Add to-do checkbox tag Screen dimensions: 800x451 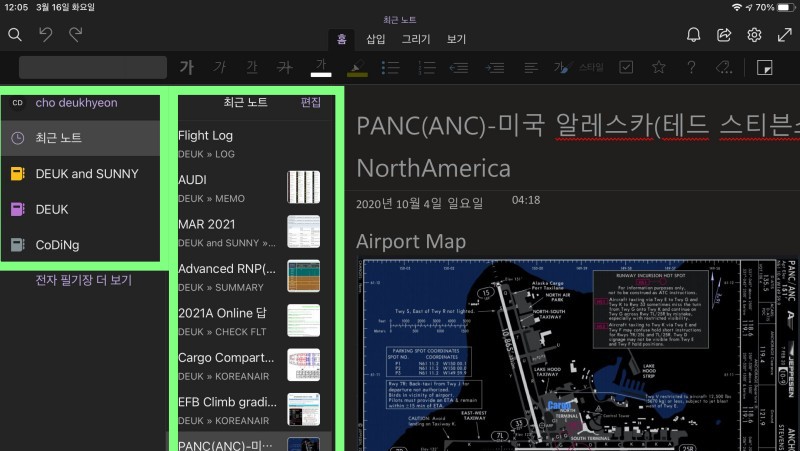(x=626, y=67)
